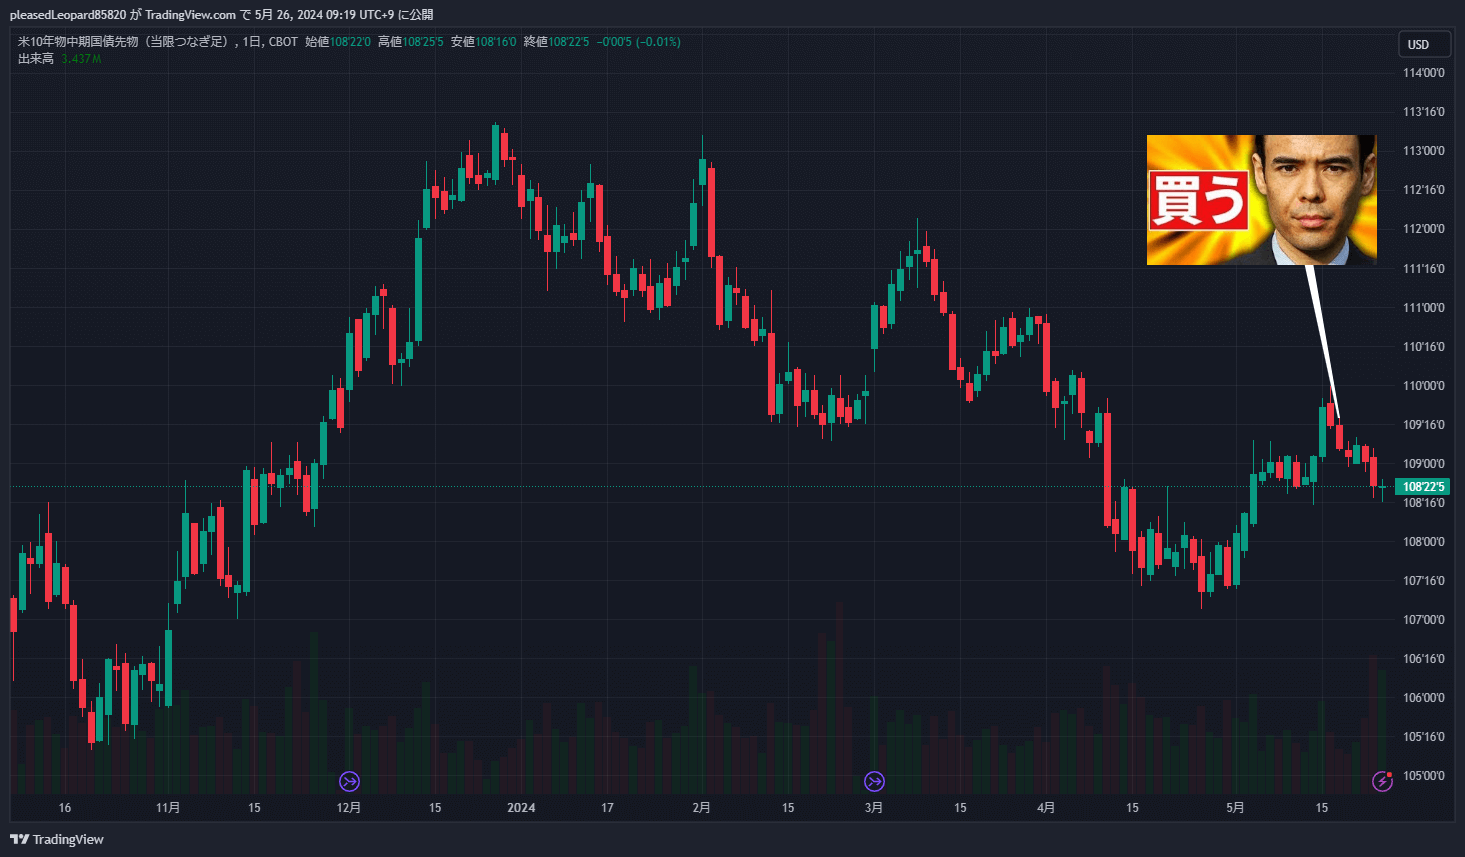
Task: Click the TradingView logo in the footer
Action: coord(57,839)
